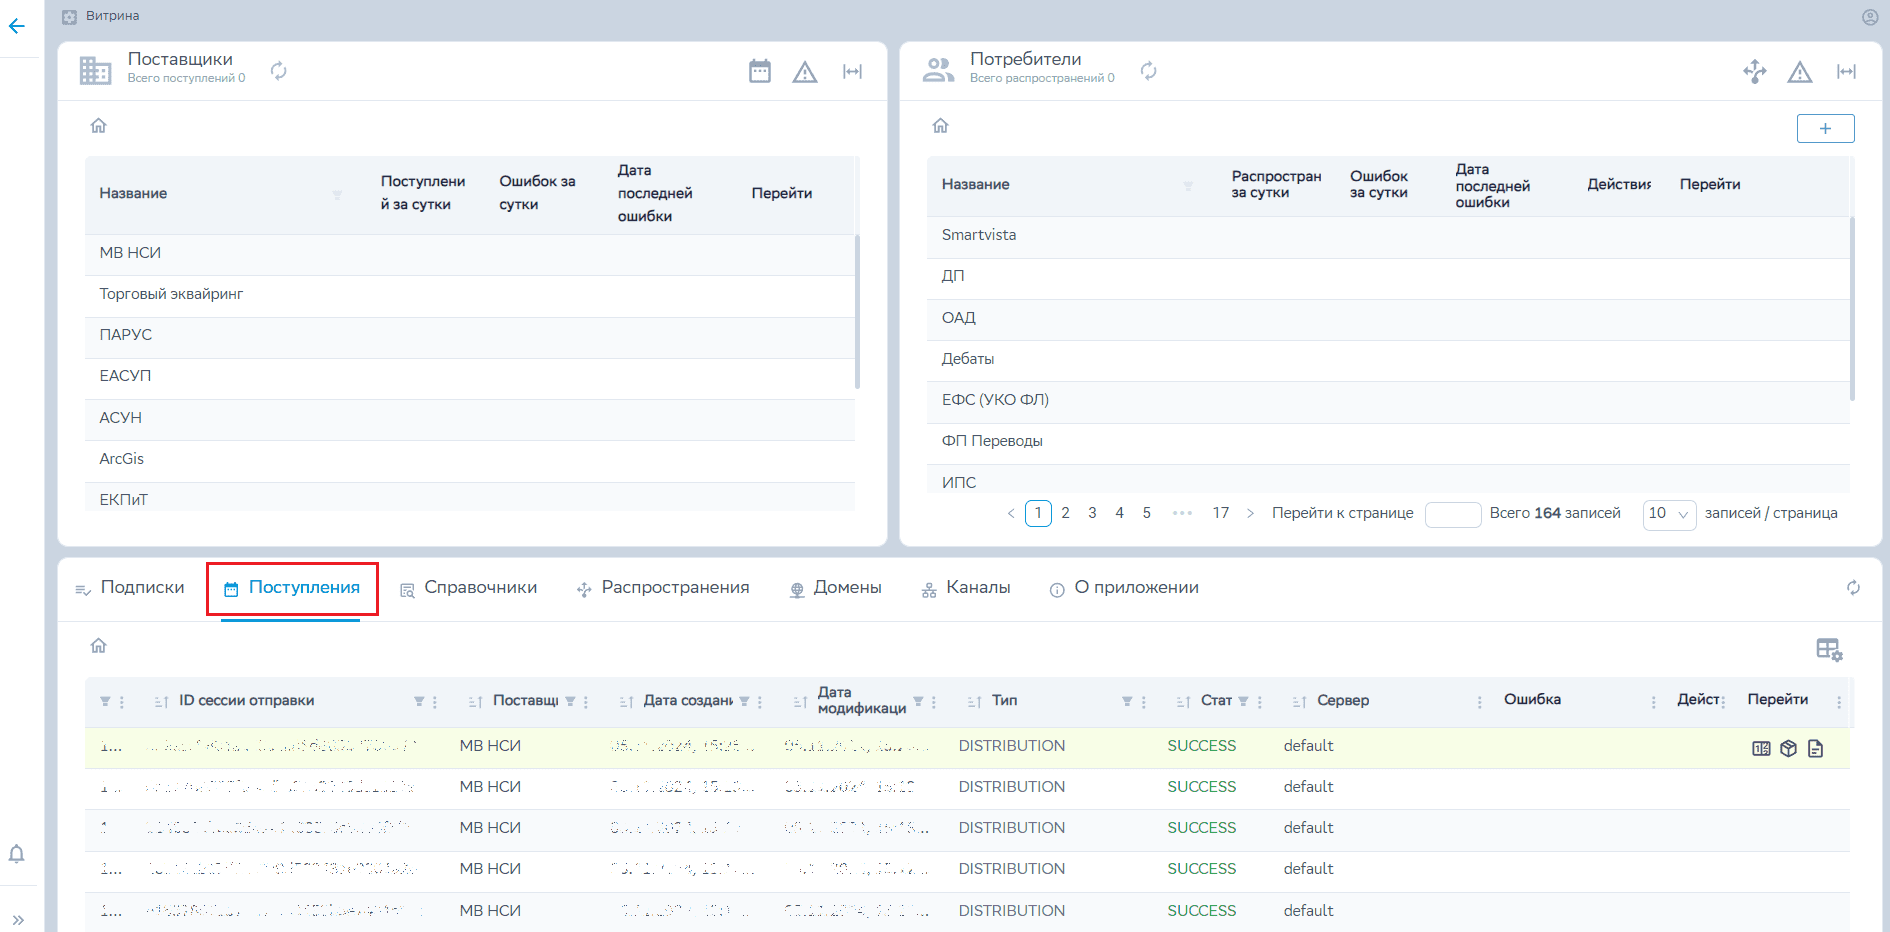Refresh the Поставщики panel
This screenshot has height=932, width=1890.
tap(279, 71)
